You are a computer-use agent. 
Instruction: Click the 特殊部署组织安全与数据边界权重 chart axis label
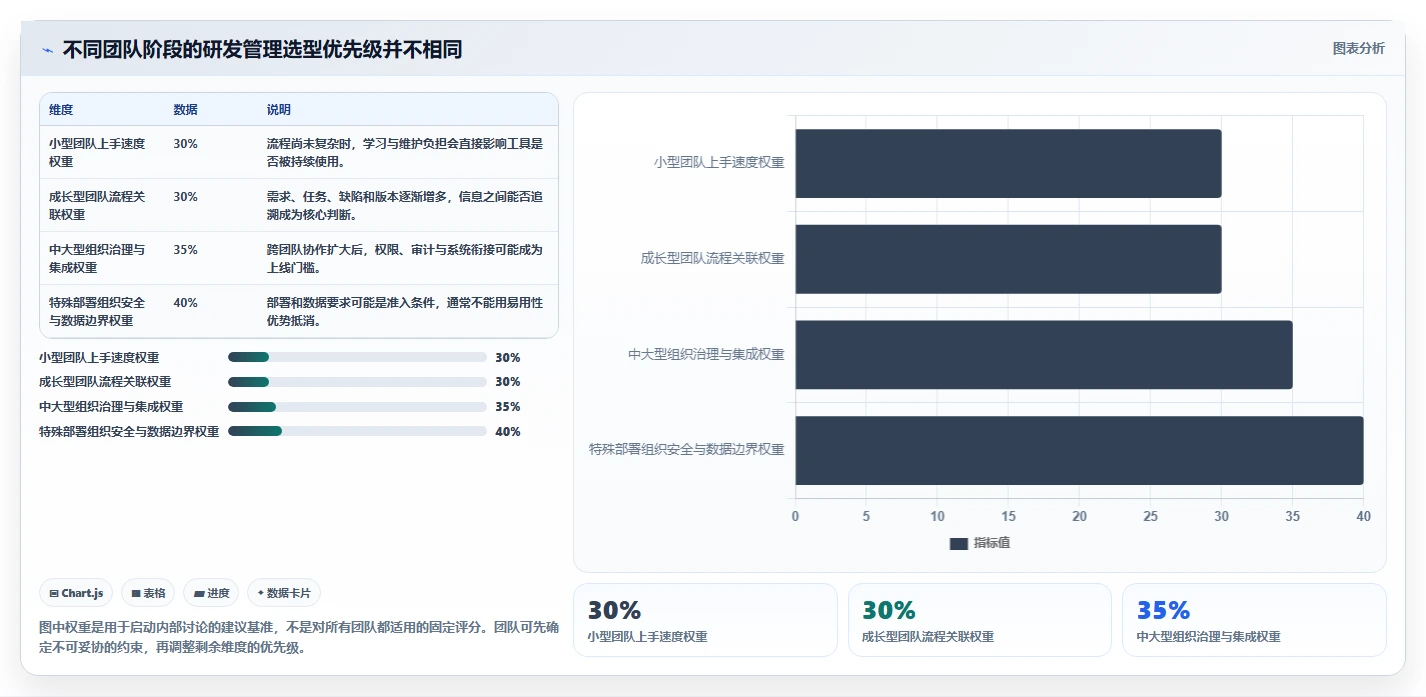[687, 450]
